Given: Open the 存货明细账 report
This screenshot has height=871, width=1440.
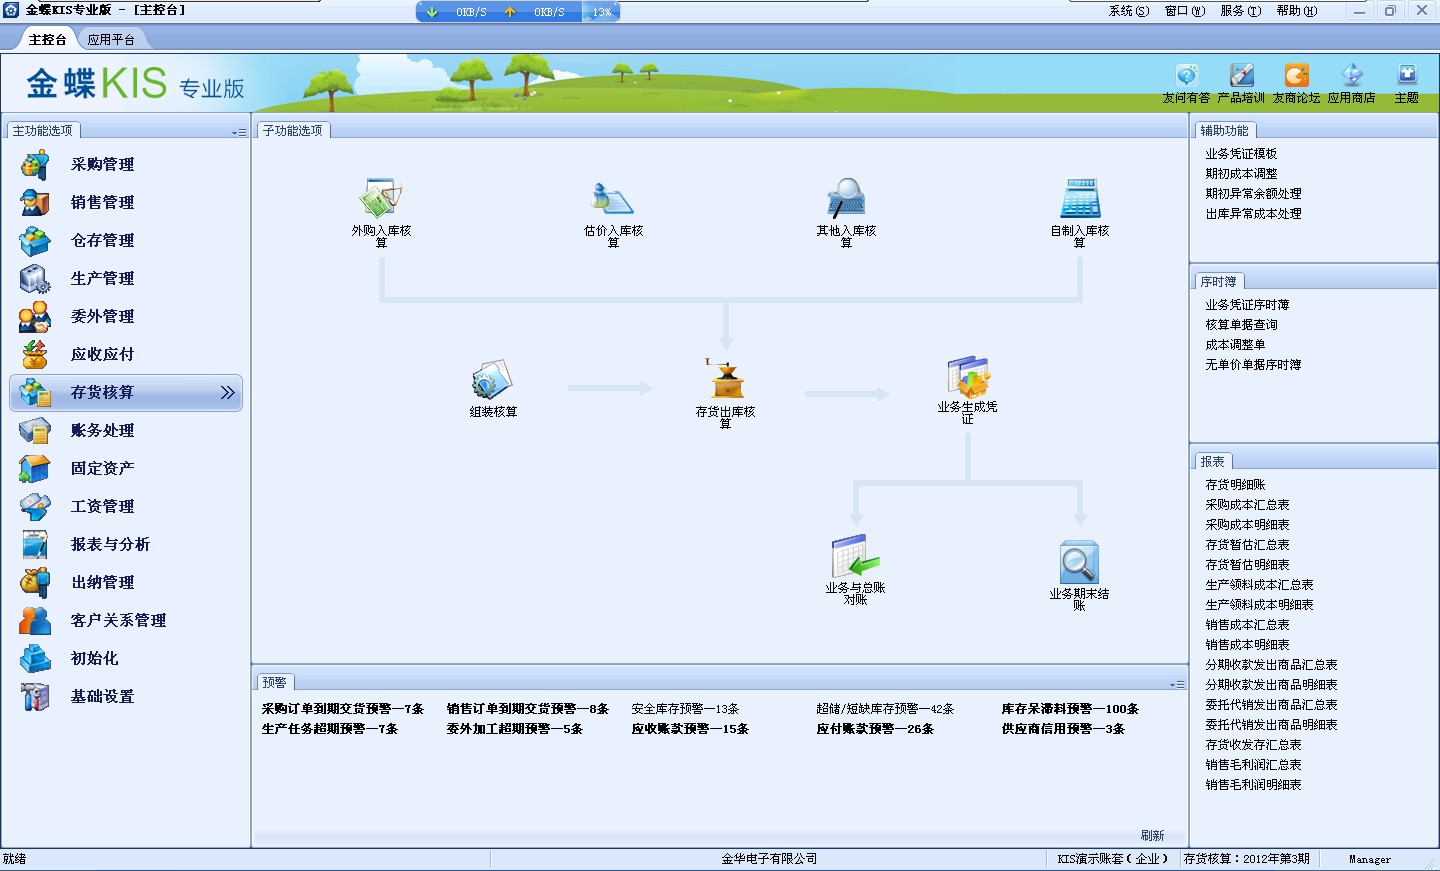Looking at the screenshot, I should [x=1235, y=485].
